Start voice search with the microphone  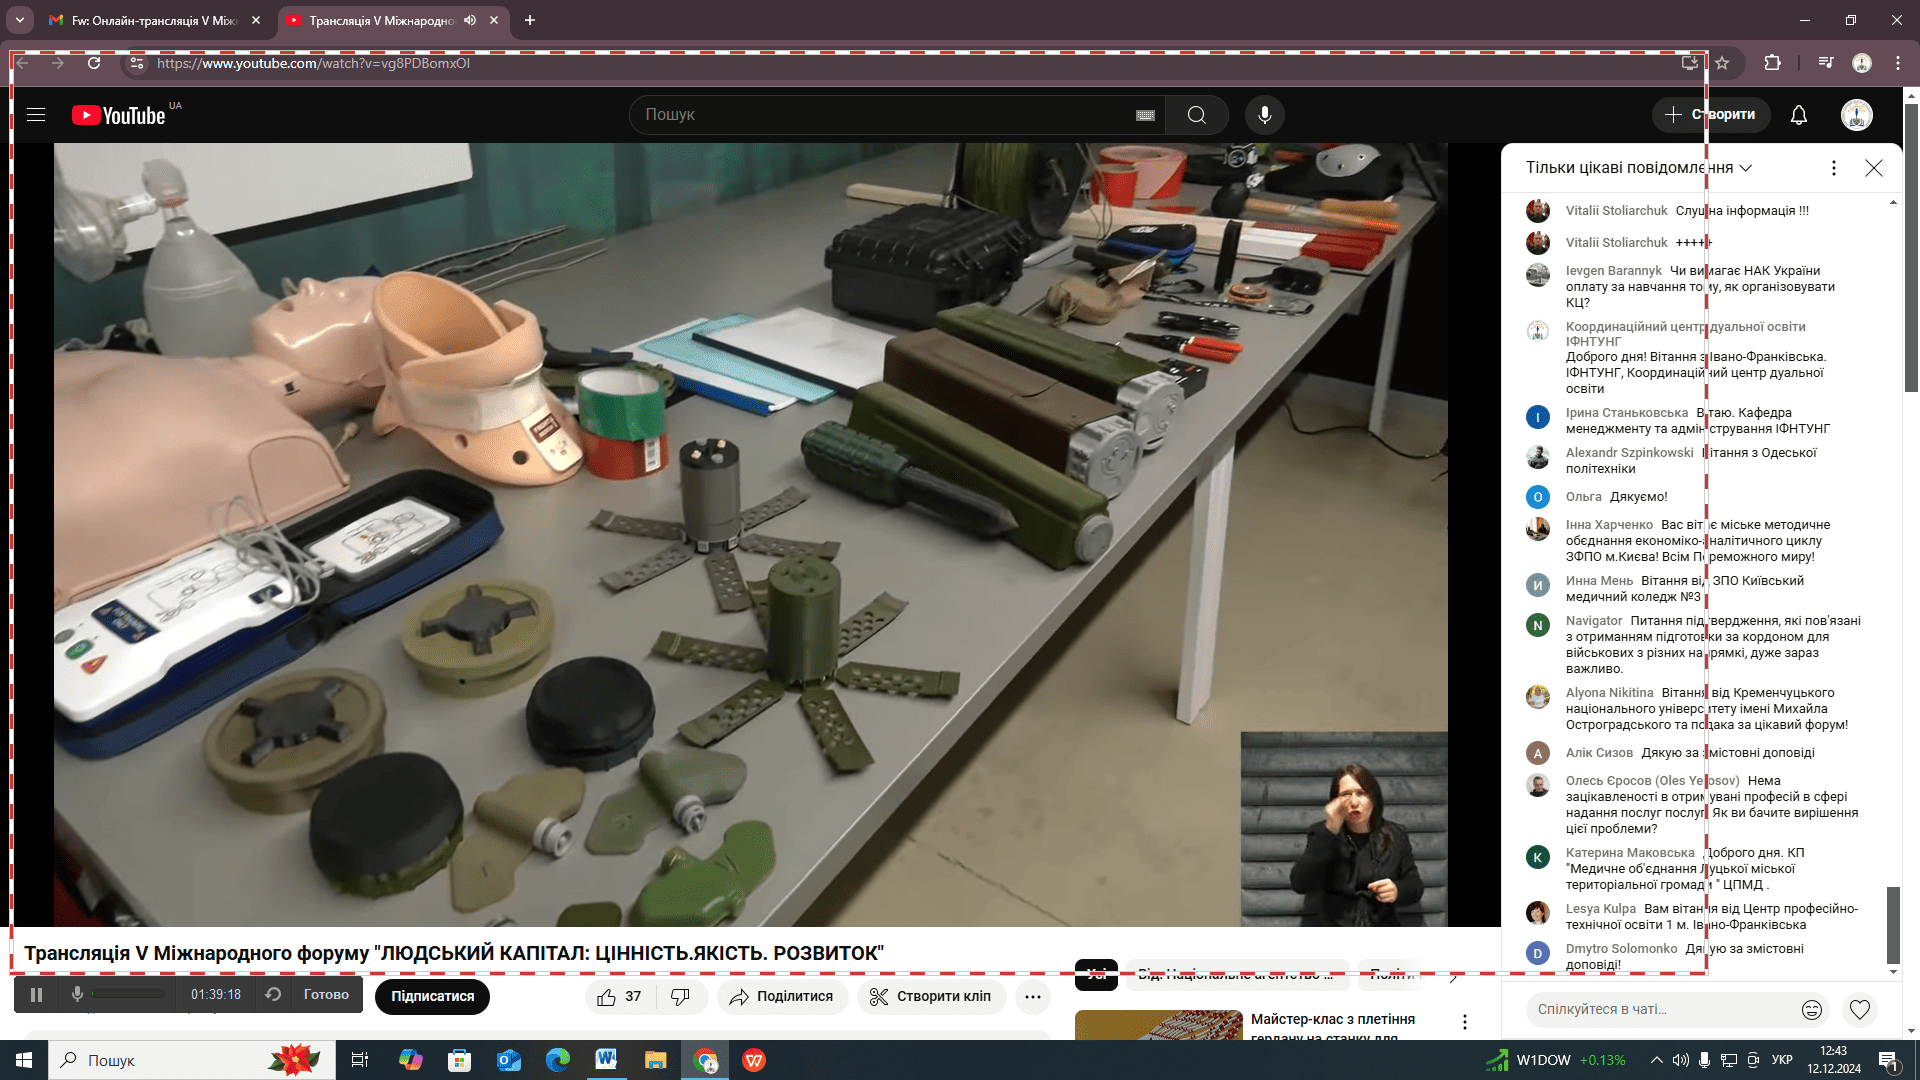click(1264, 115)
